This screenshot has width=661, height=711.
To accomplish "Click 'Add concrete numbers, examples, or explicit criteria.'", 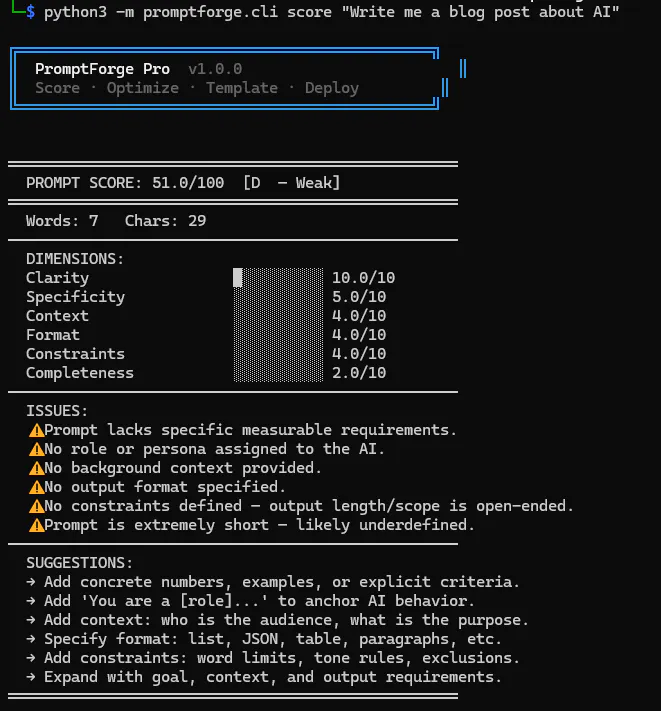I will pos(282,582).
